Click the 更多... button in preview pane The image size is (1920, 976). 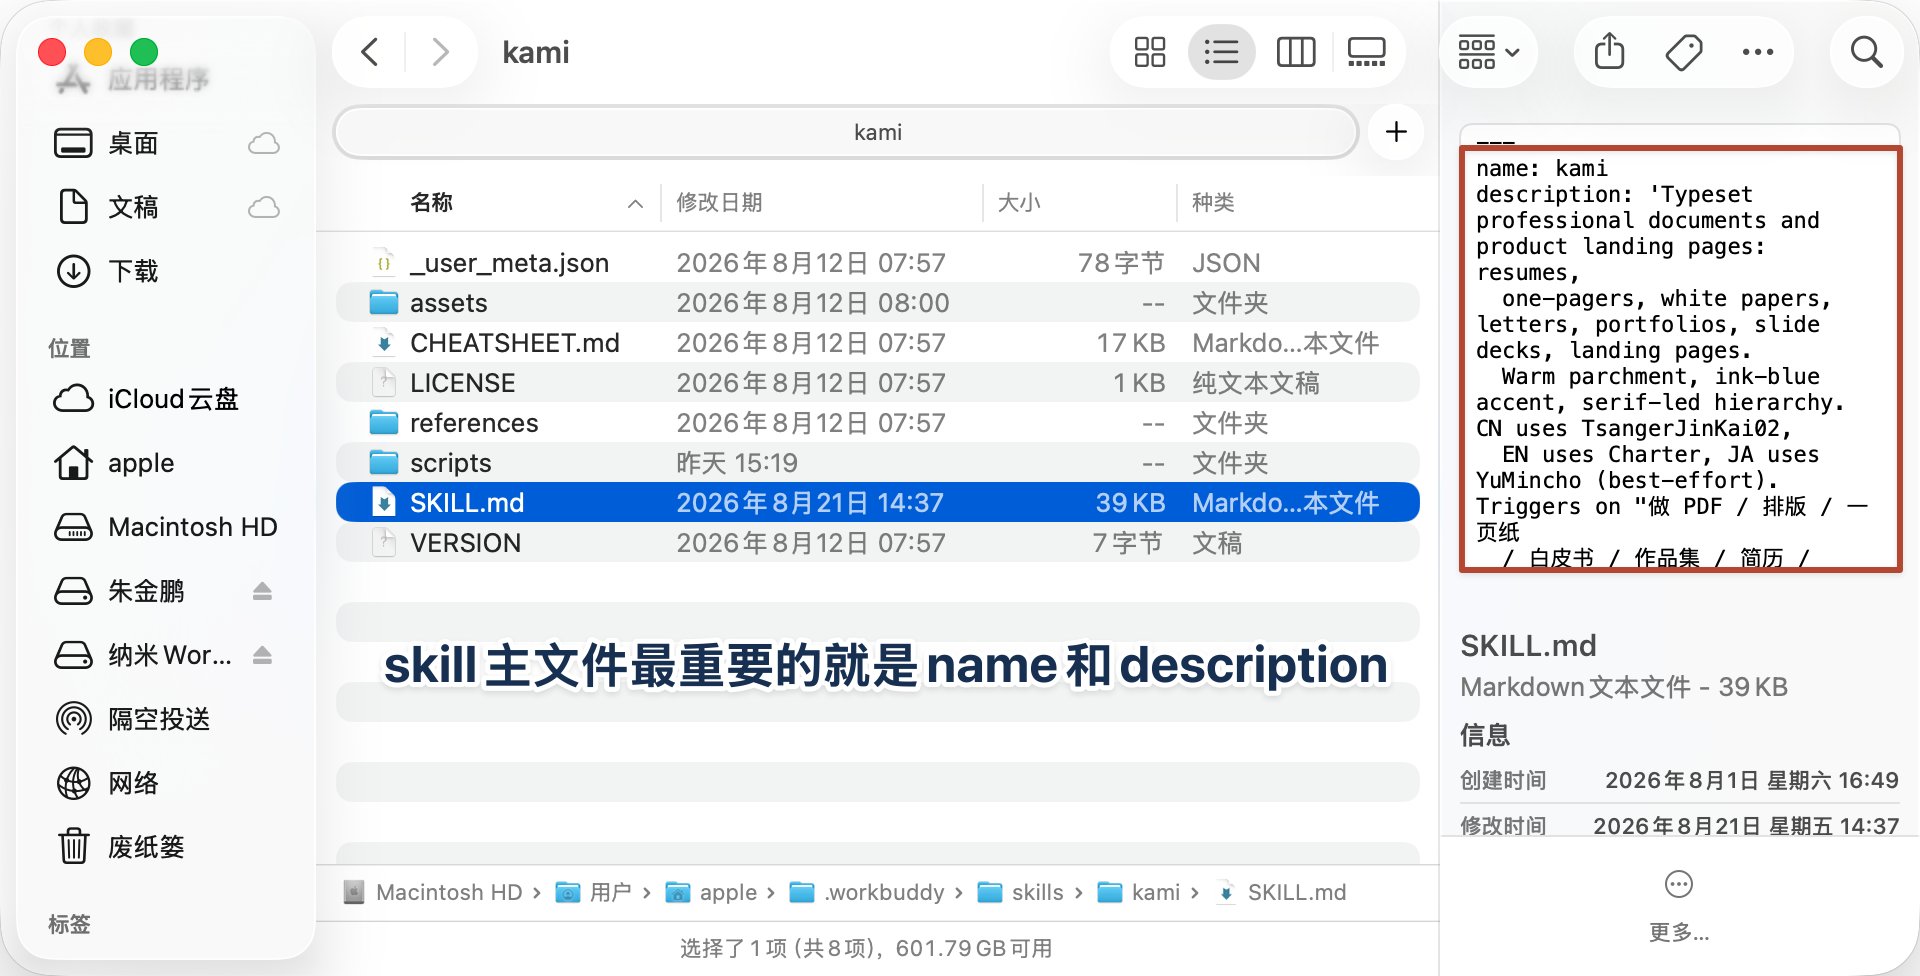pyautogui.click(x=1678, y=906)
